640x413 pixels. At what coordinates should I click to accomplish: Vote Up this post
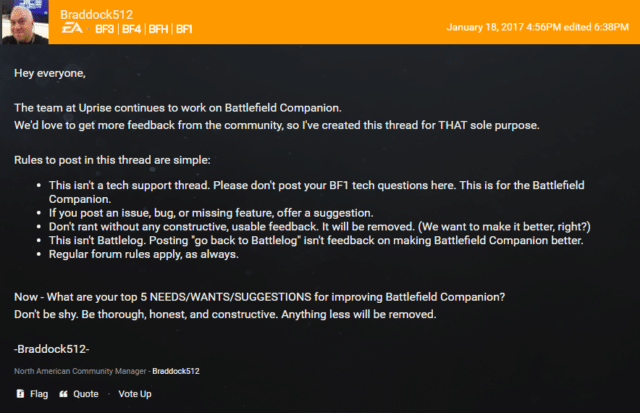coord(135,394)
